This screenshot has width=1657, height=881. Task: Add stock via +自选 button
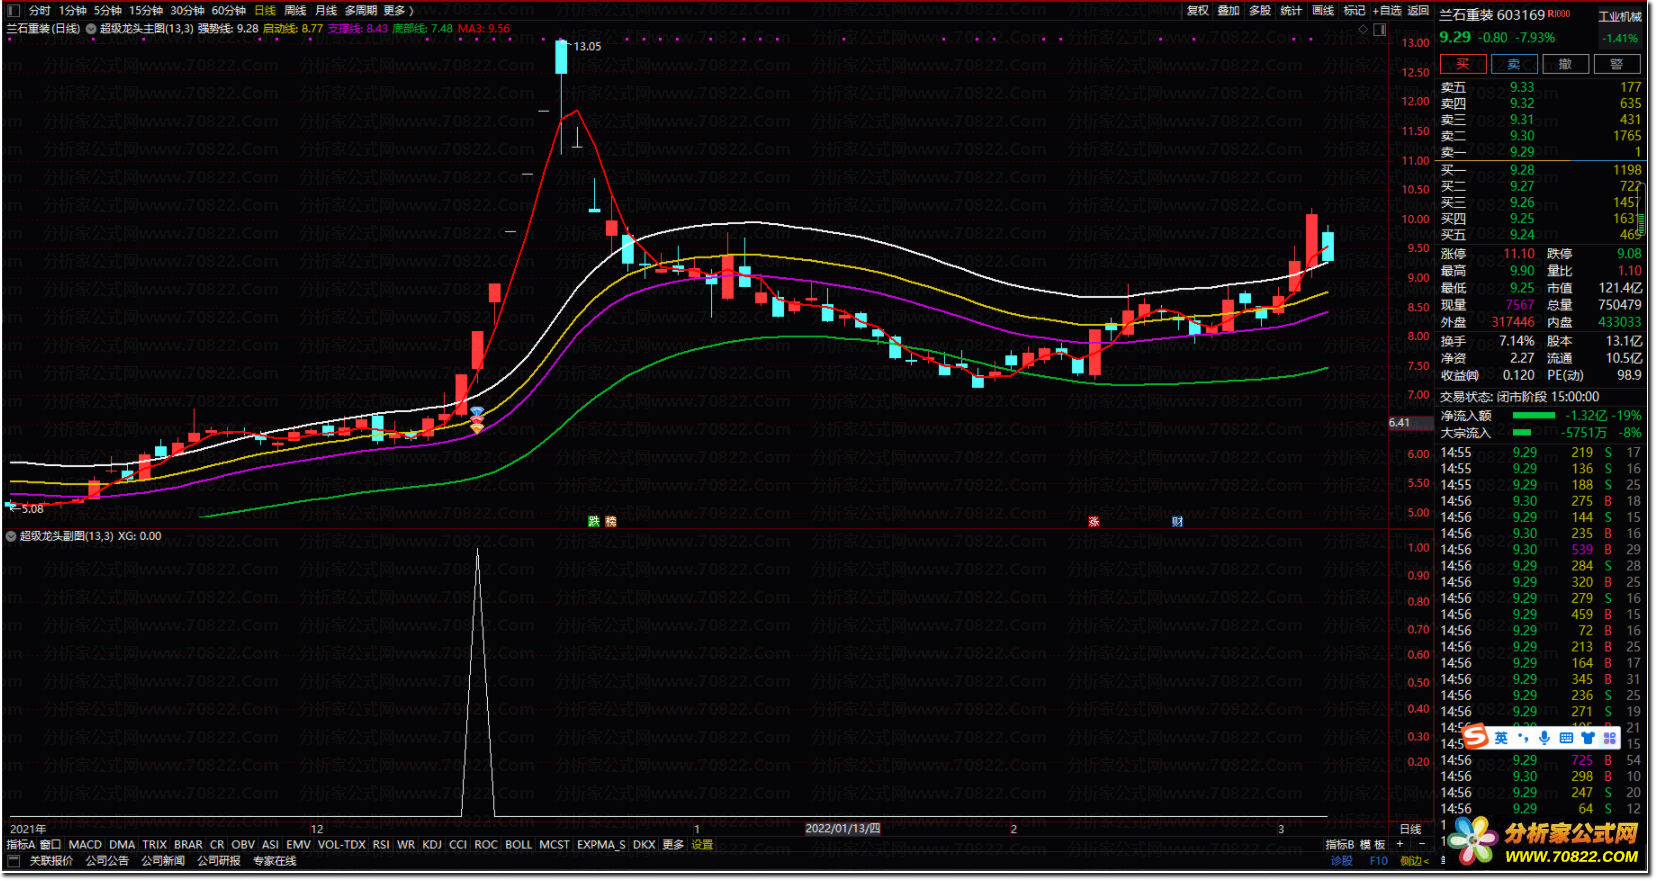click(x=1387, y=10)
